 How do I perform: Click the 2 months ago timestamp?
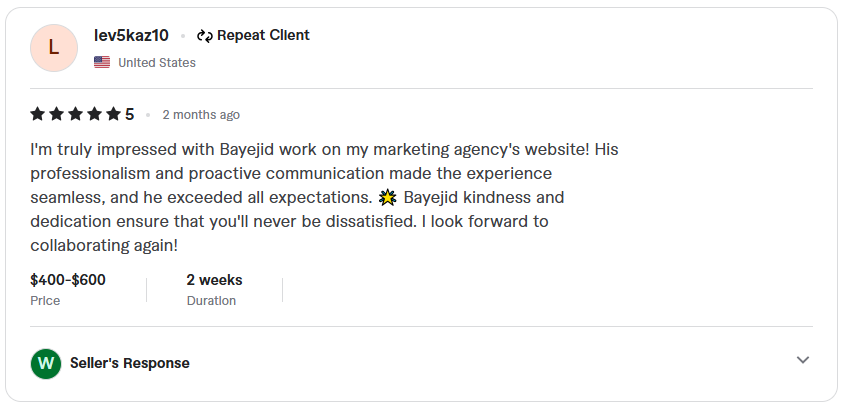[x=201, y=115]
